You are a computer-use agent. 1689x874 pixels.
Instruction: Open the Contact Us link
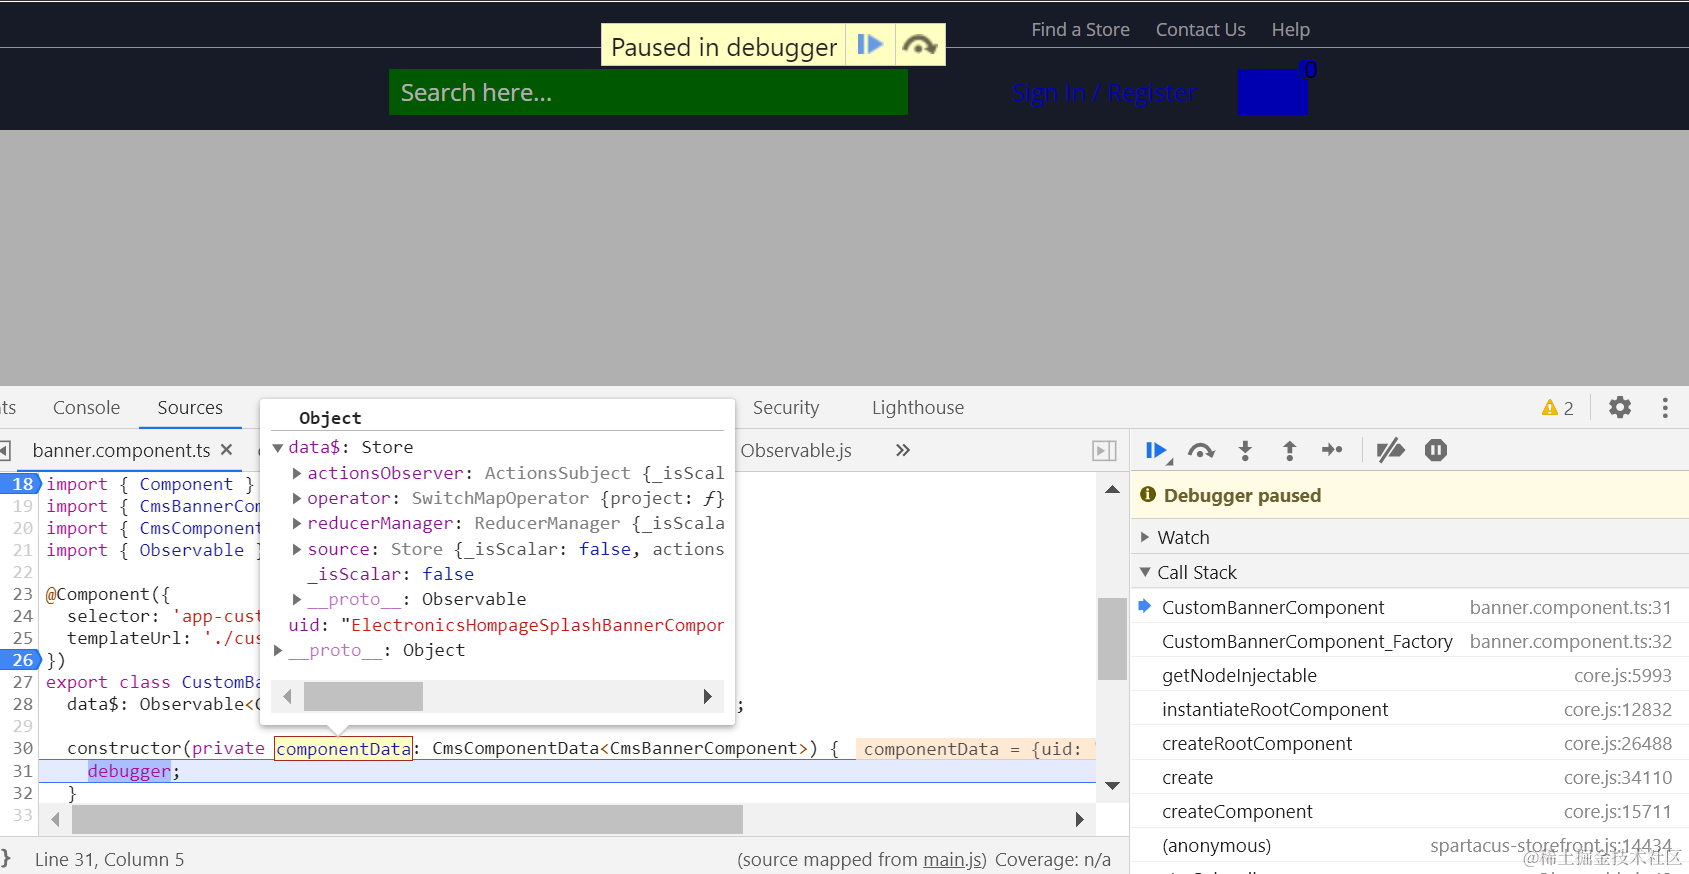tap(1201, 30)
